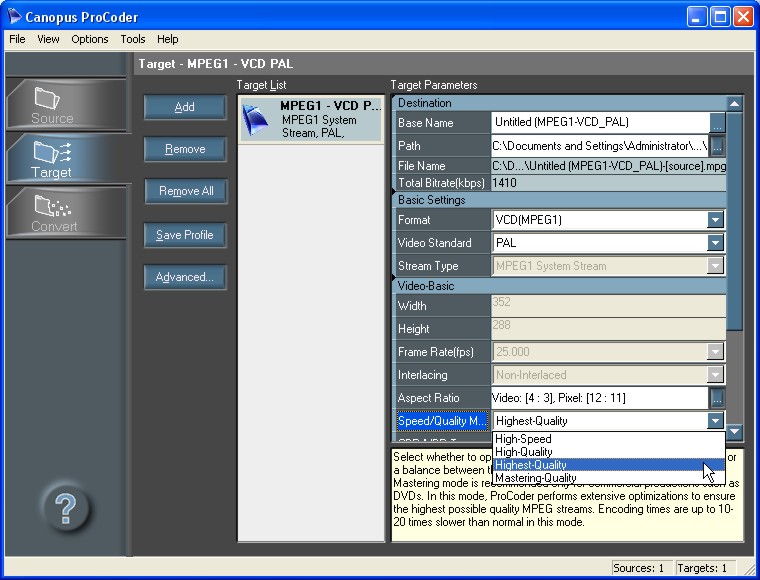Select the Speed/Quality Mode label row

click(x=442, y=421)
